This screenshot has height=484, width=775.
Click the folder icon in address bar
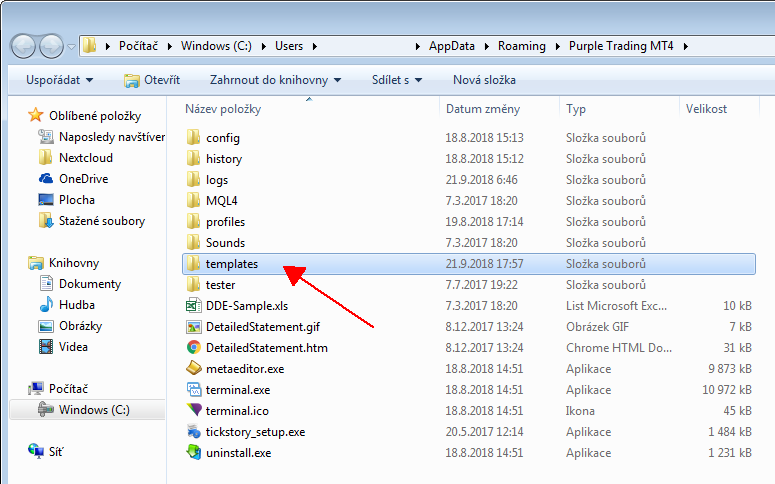[89, 46]
